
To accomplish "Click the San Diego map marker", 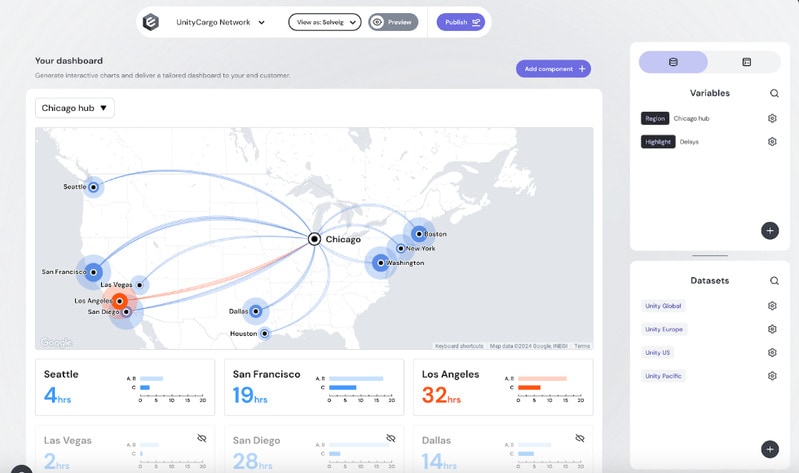I will (x=126, y=312).
